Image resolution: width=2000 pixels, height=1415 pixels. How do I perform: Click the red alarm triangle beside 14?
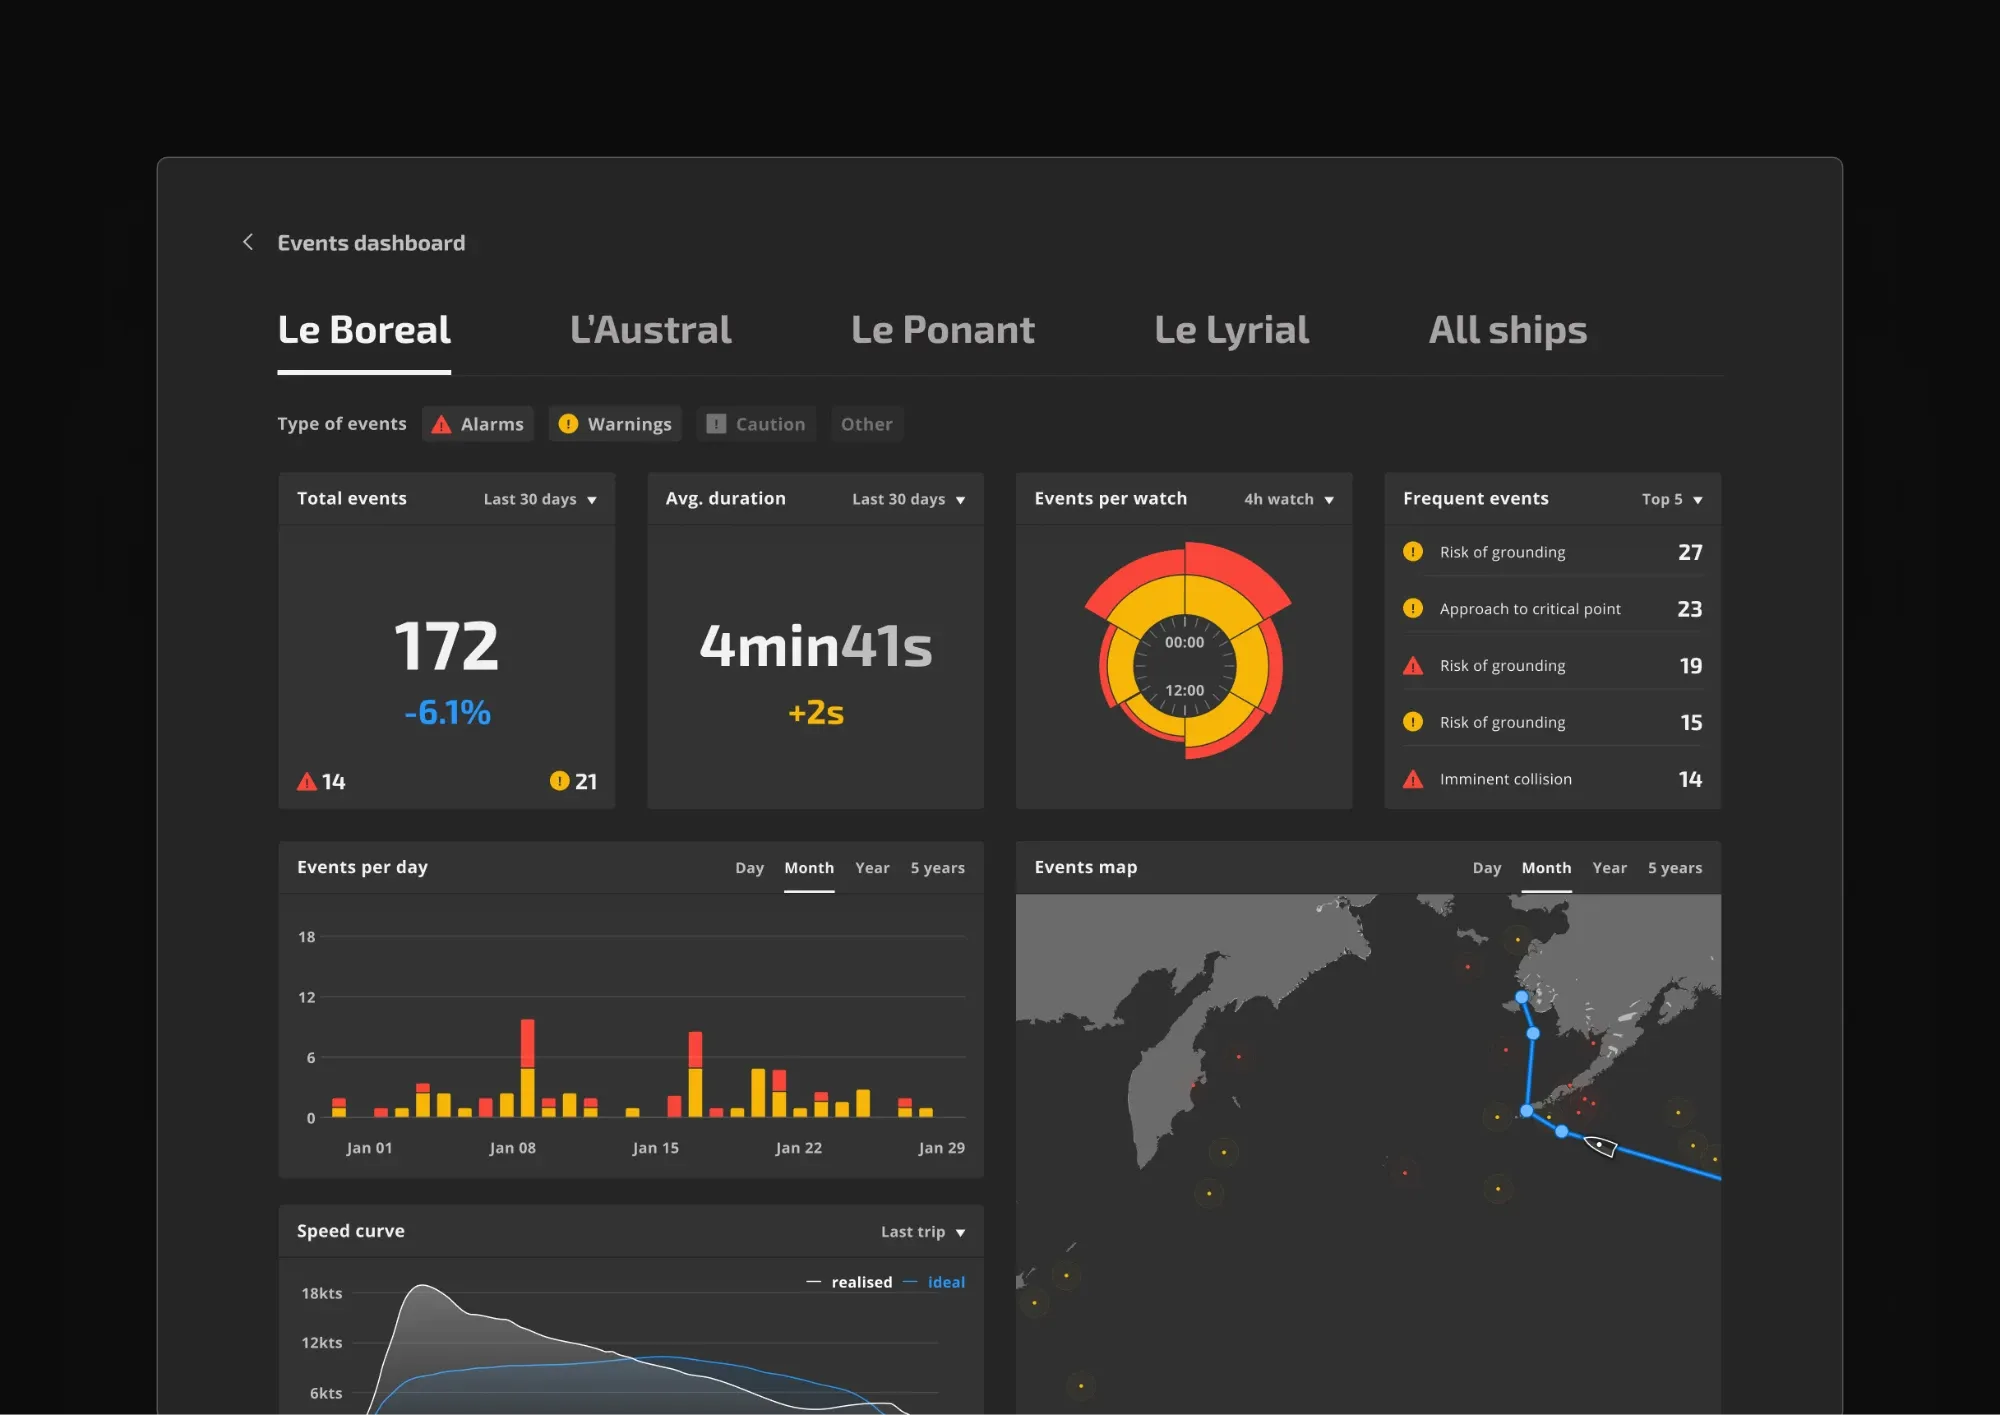coord(307,782)
